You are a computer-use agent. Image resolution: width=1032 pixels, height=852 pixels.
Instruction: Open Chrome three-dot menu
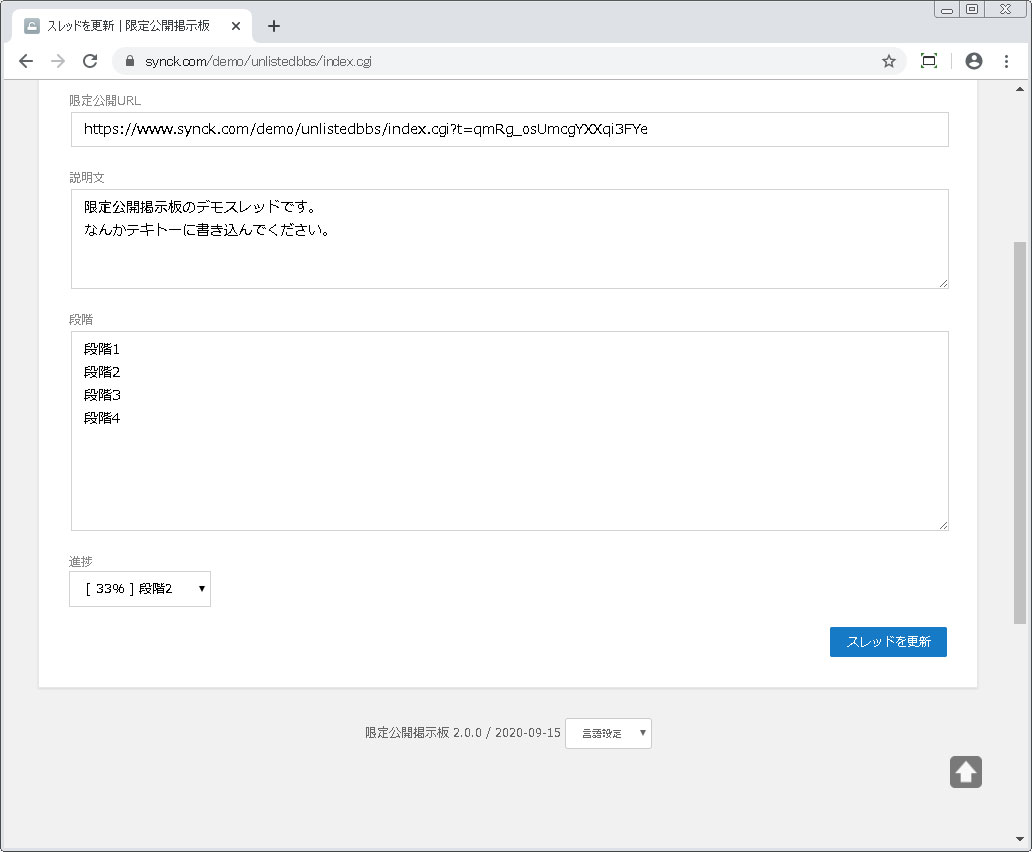(x=1006, y=61)
